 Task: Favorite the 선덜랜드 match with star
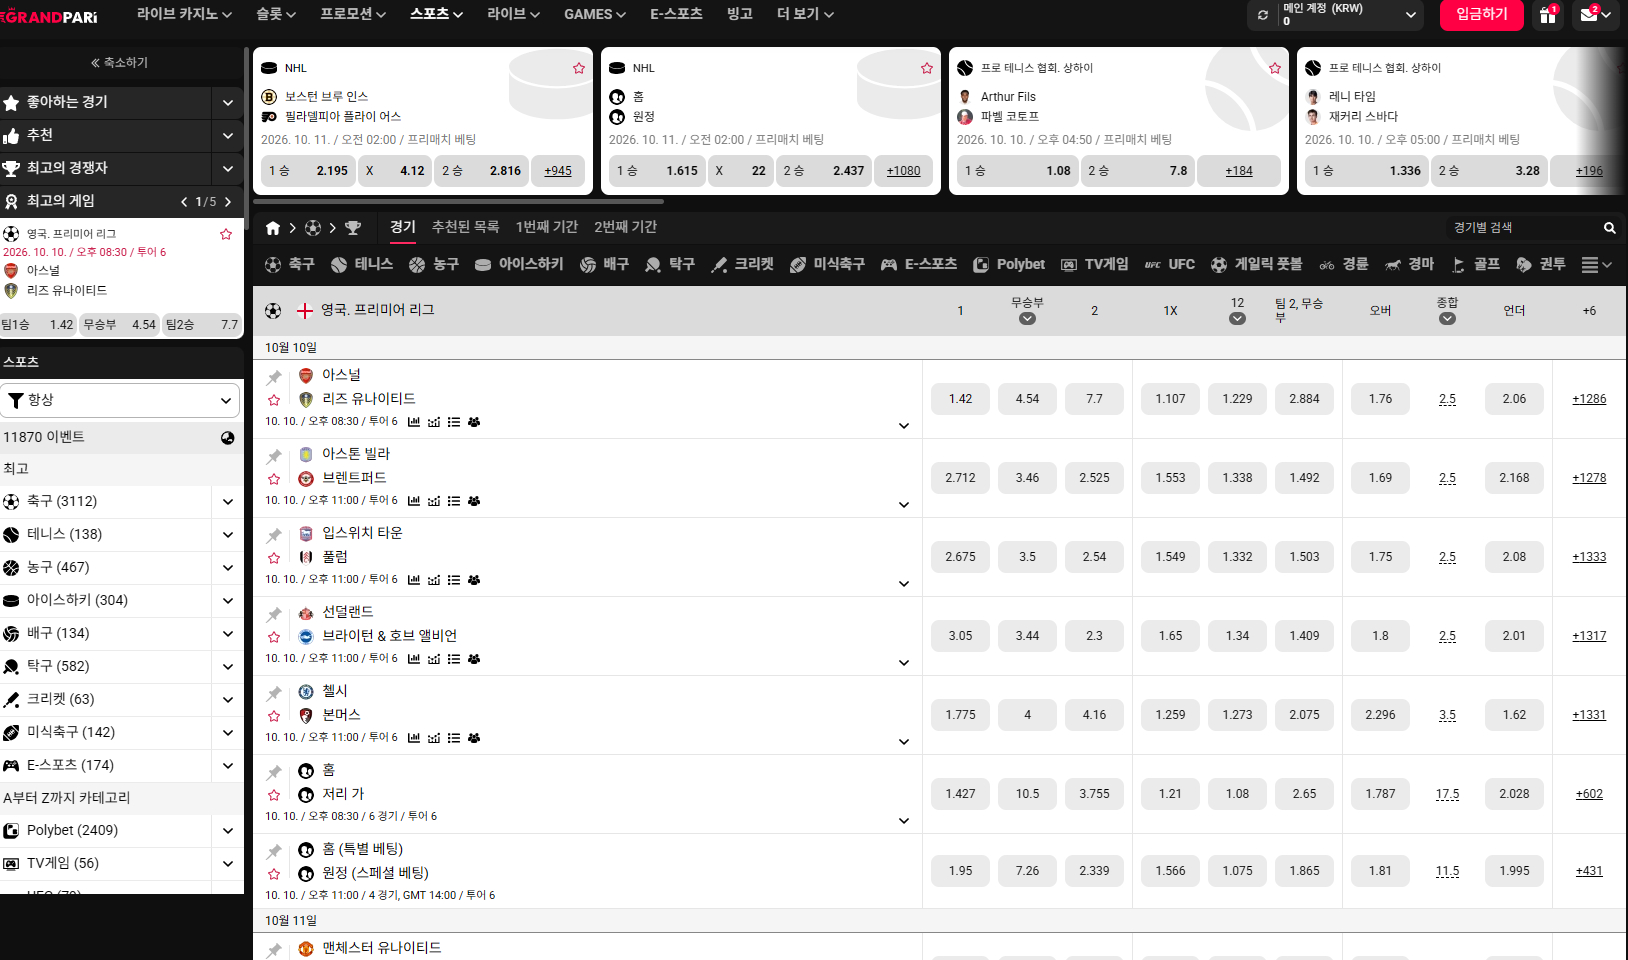click(274, 637)
